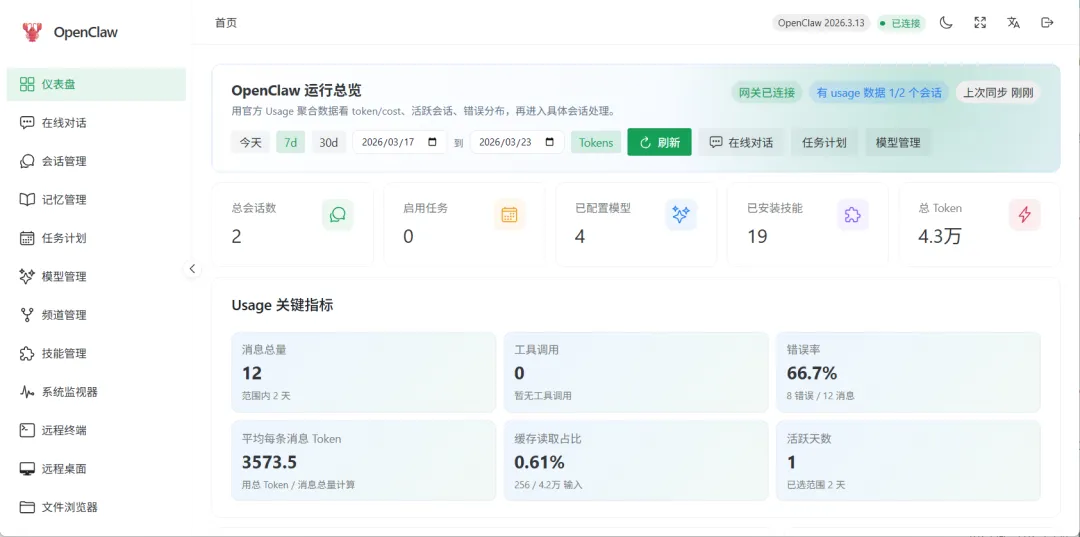Toggle the Tokens display mode
Screen dimensions: 1080x537
[596, 143]
